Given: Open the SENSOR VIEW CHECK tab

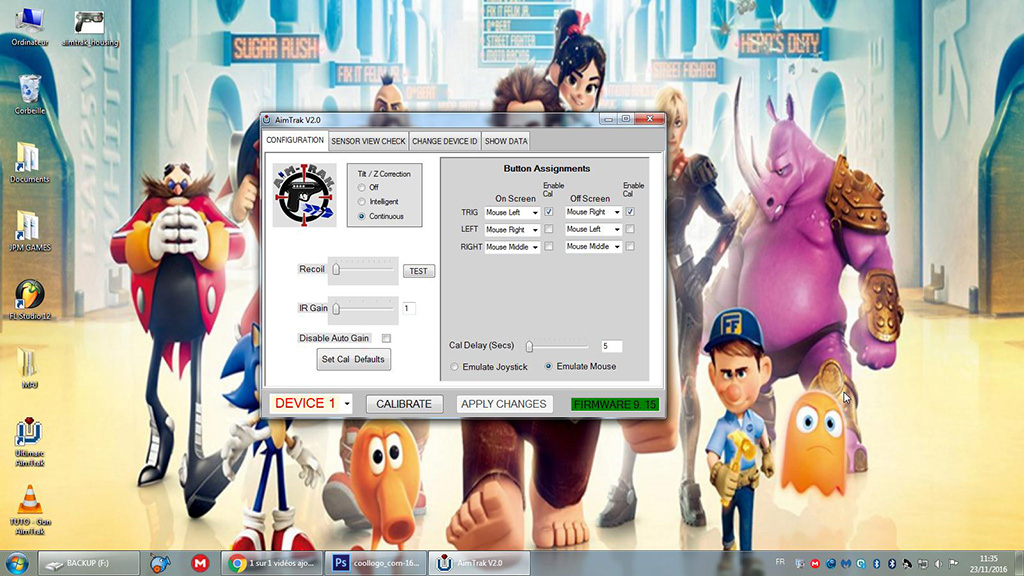Looking at the screenshot, I should click(x=368, y=141).
